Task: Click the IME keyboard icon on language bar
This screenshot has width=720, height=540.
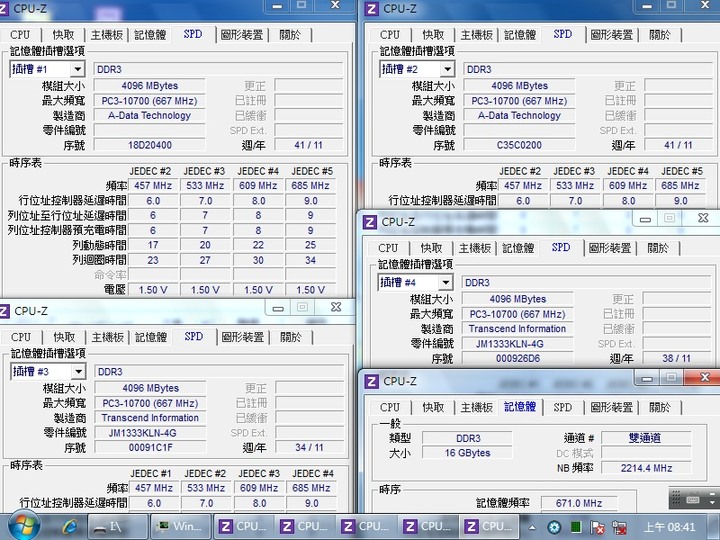Action: tap(693, 499)
